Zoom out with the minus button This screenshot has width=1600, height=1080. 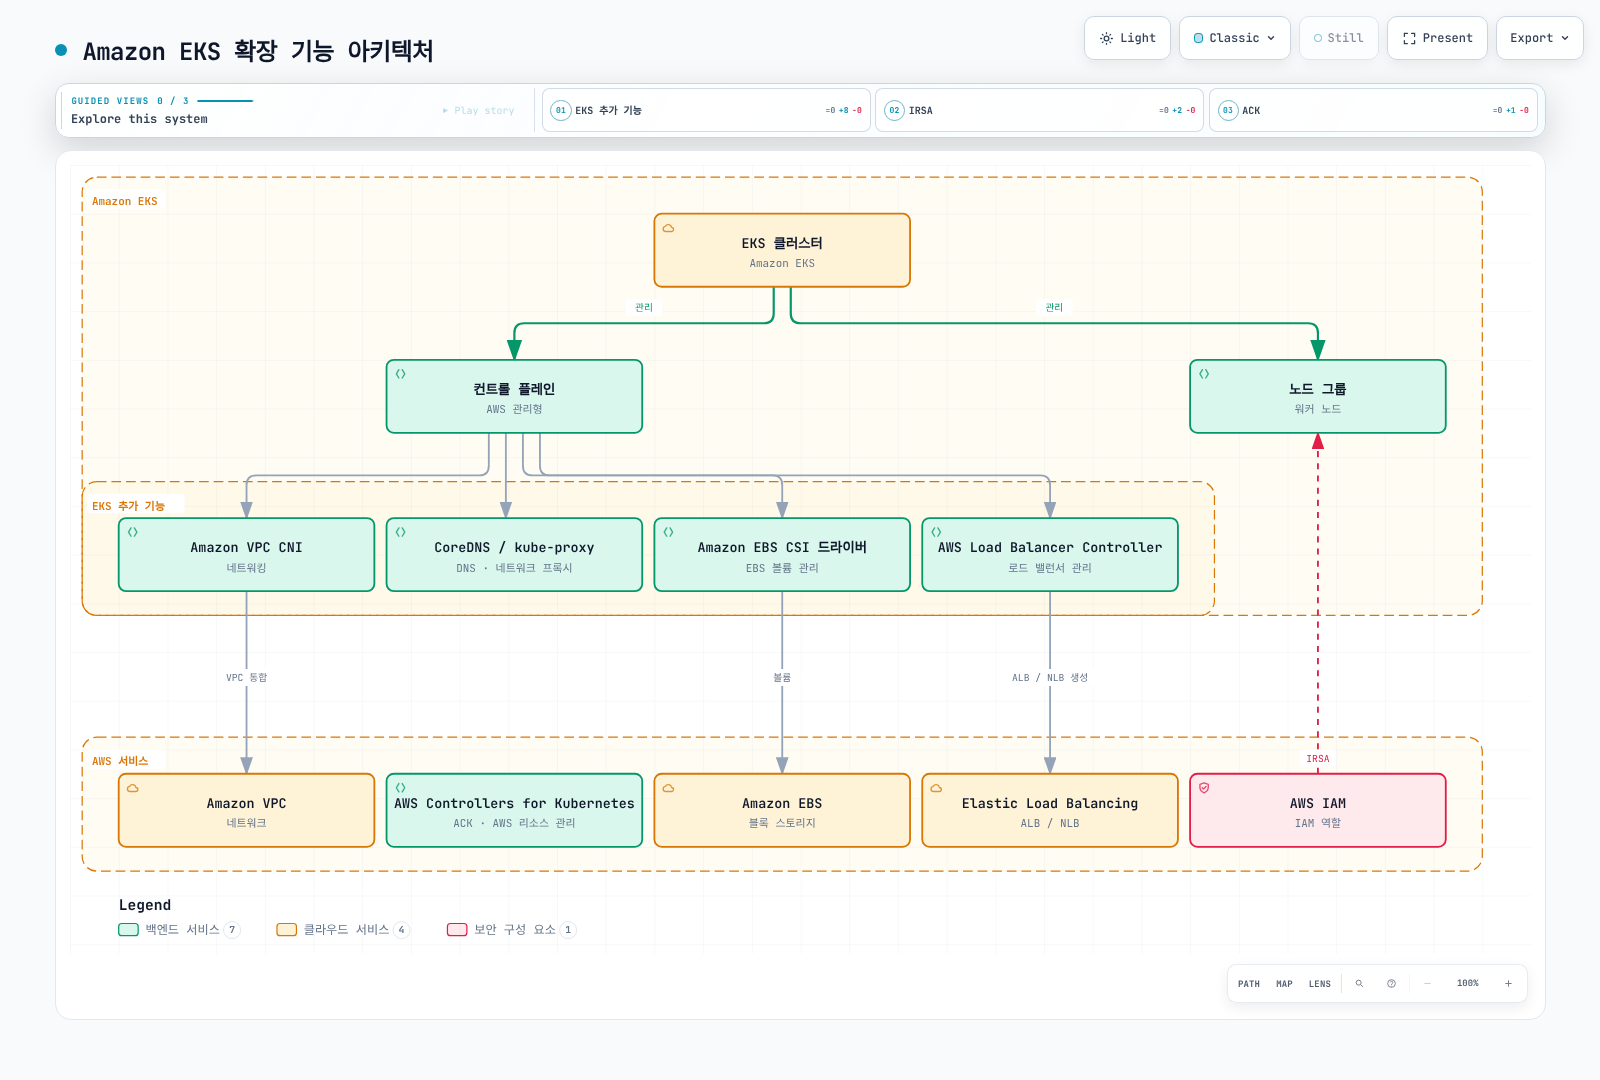(x=1427, y=984)
